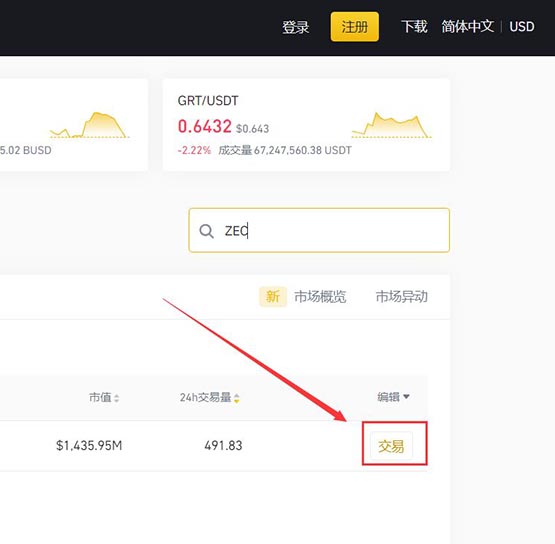Open the 编辑 dropdown arrow
This screenshot has width=555, height=544.
tap(406, 397)
